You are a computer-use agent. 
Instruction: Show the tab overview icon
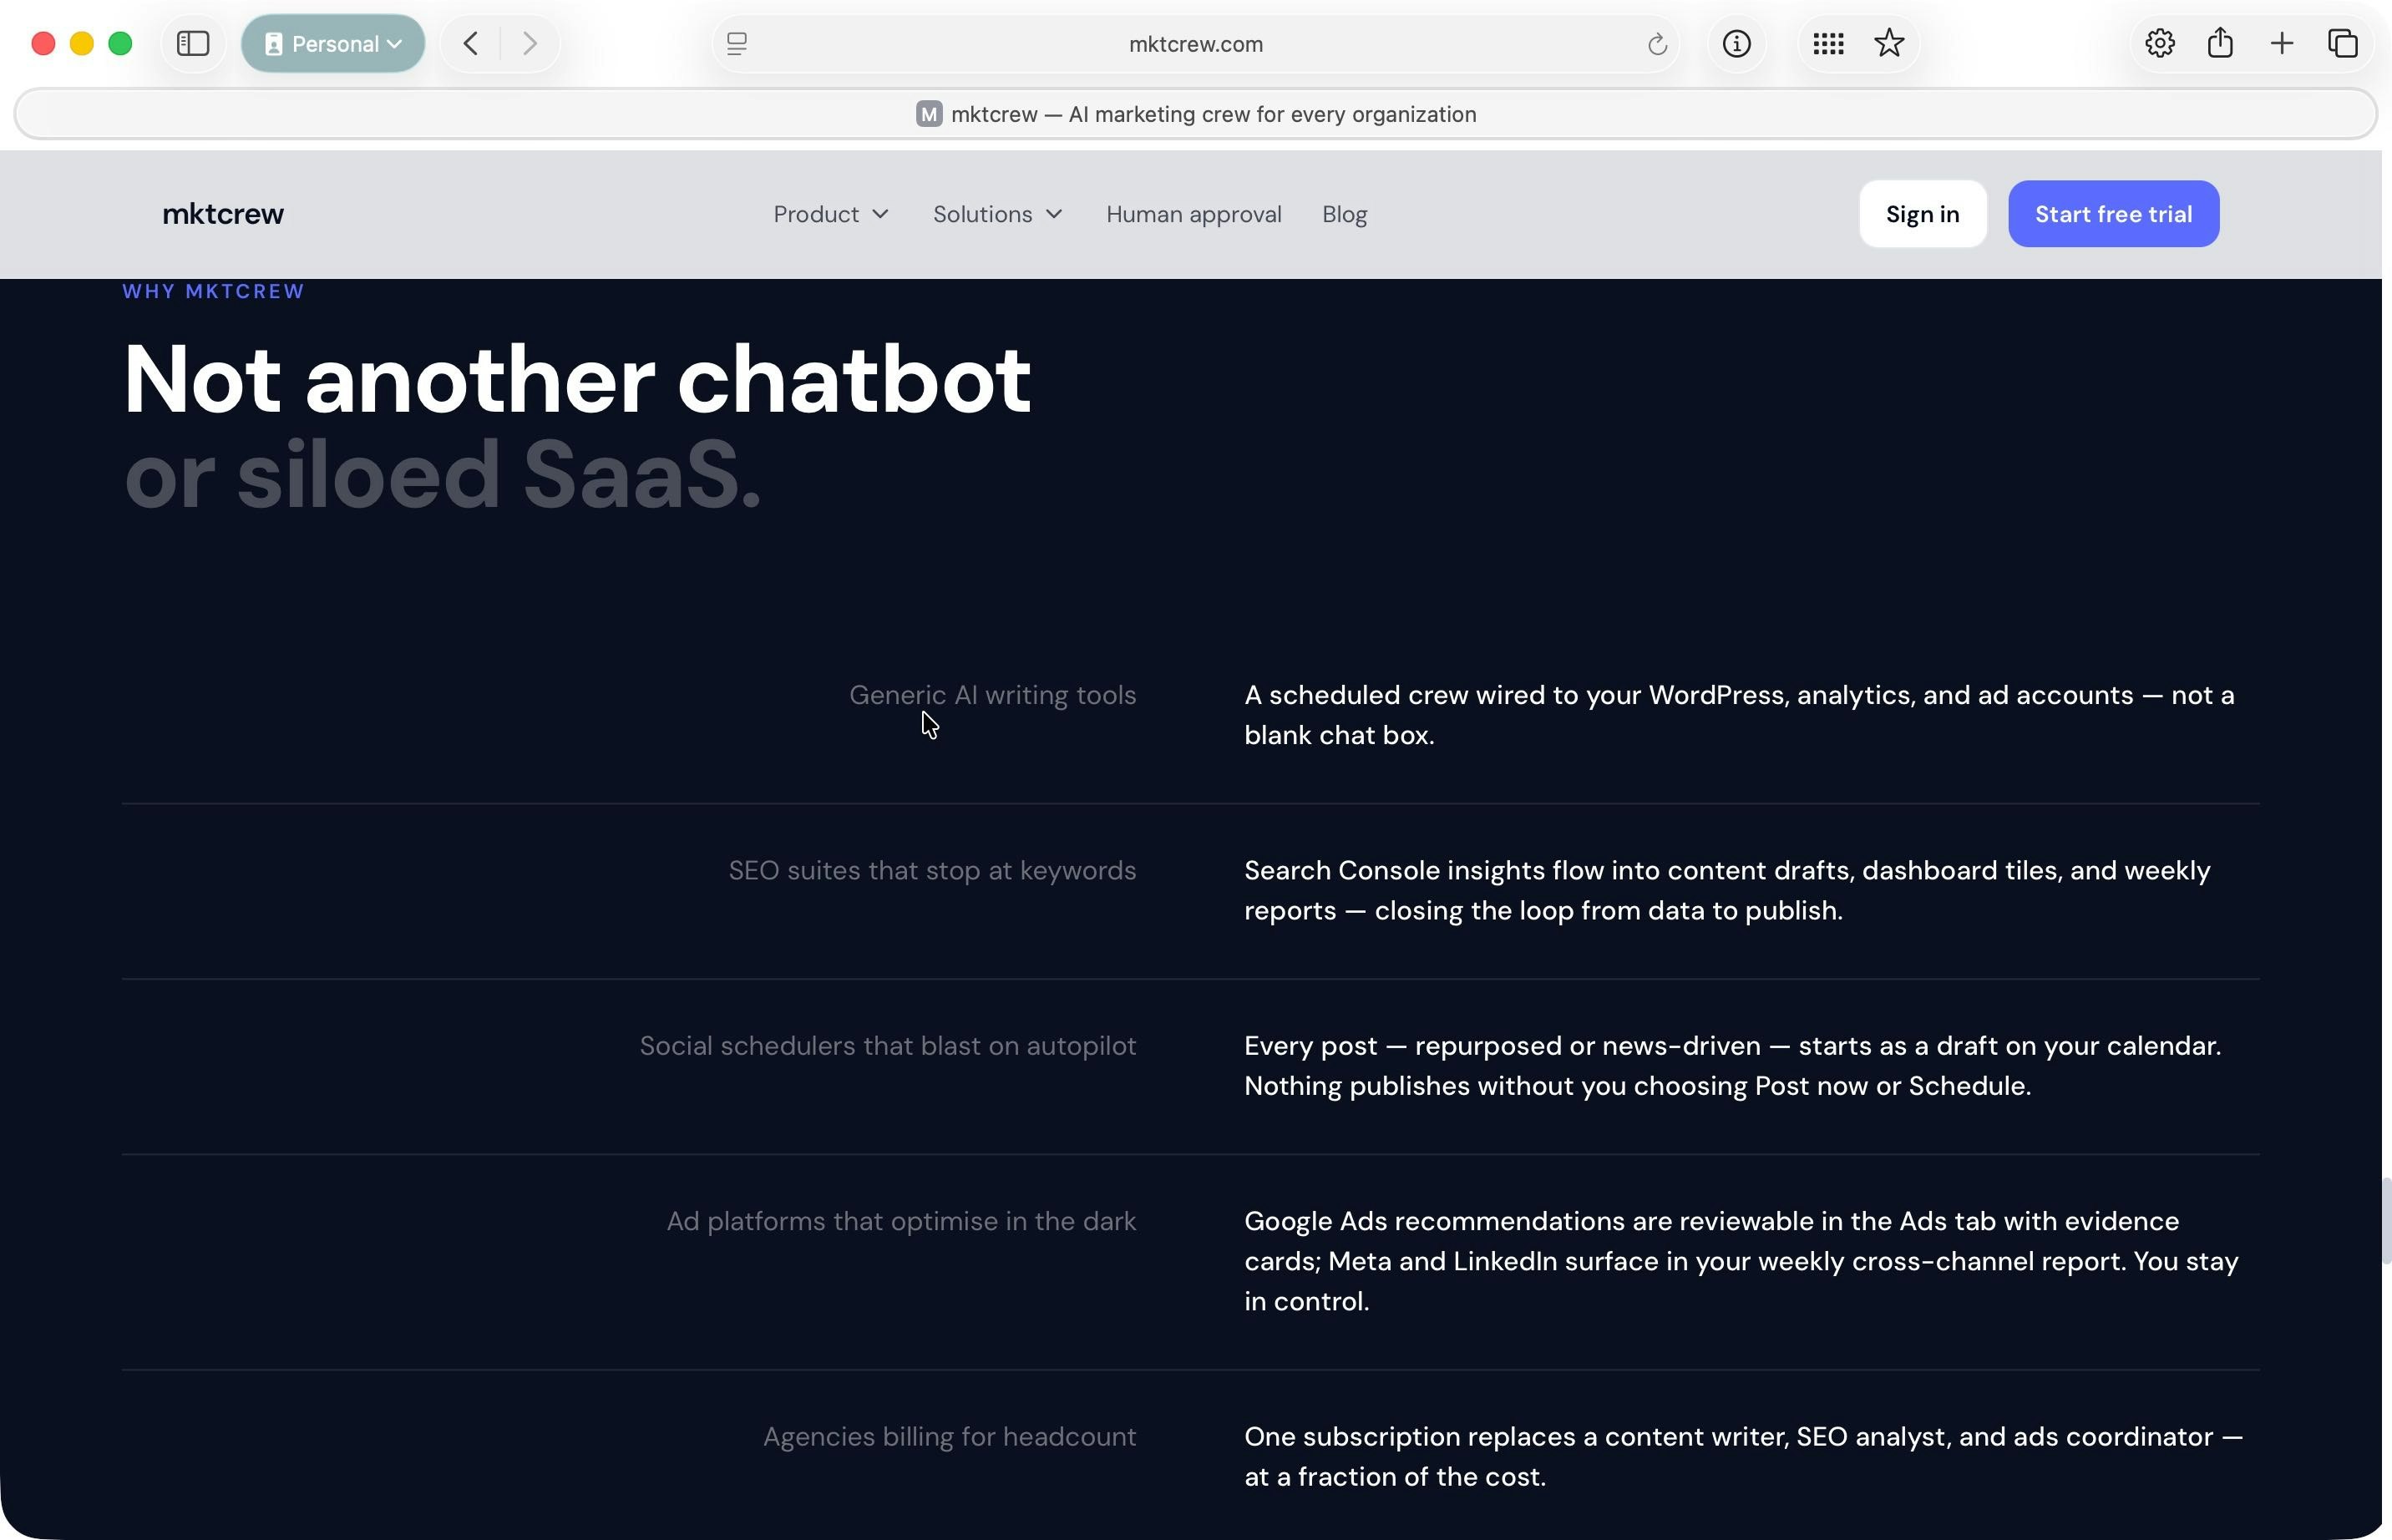point(2343,44)
